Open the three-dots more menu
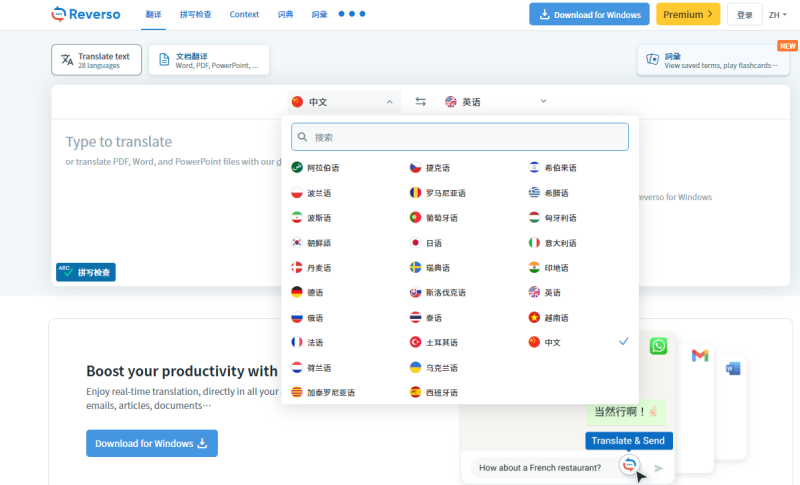The width and height of the screenshot is (800, 485). point(352,14)
